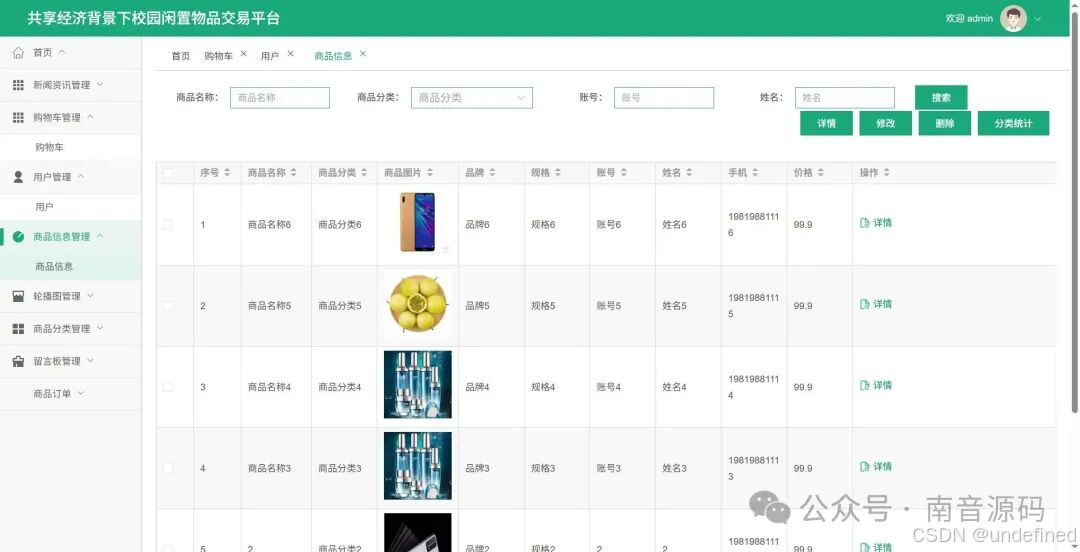Viewport: 1080px width, 552px height.
Task: Switch to the 首页 tab
Action: coord(180,56)
